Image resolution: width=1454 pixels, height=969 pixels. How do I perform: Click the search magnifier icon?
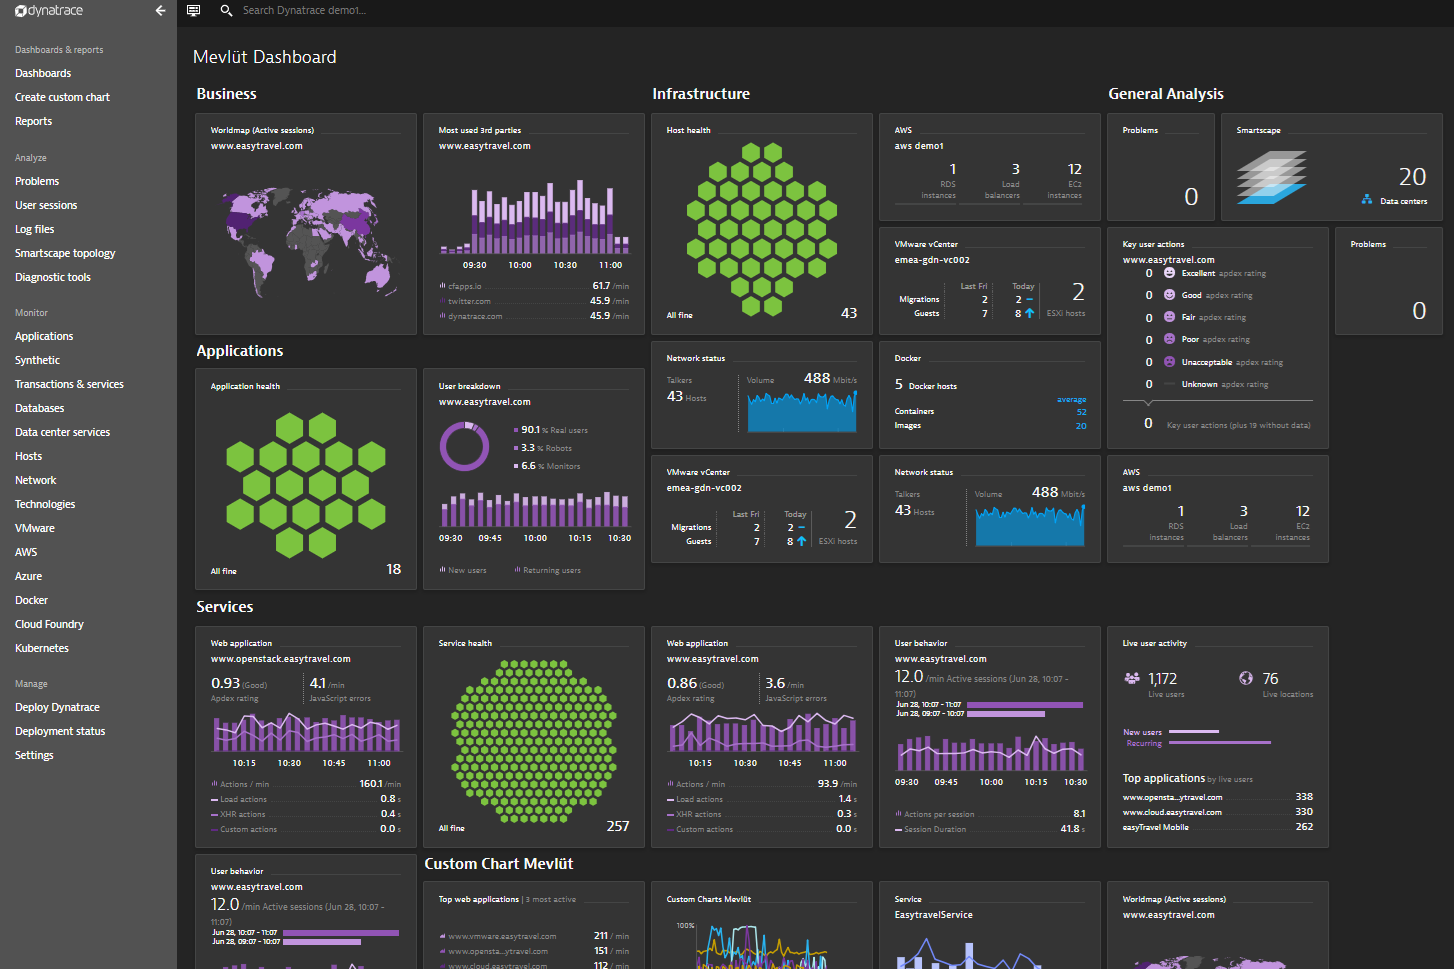point(226,11)
